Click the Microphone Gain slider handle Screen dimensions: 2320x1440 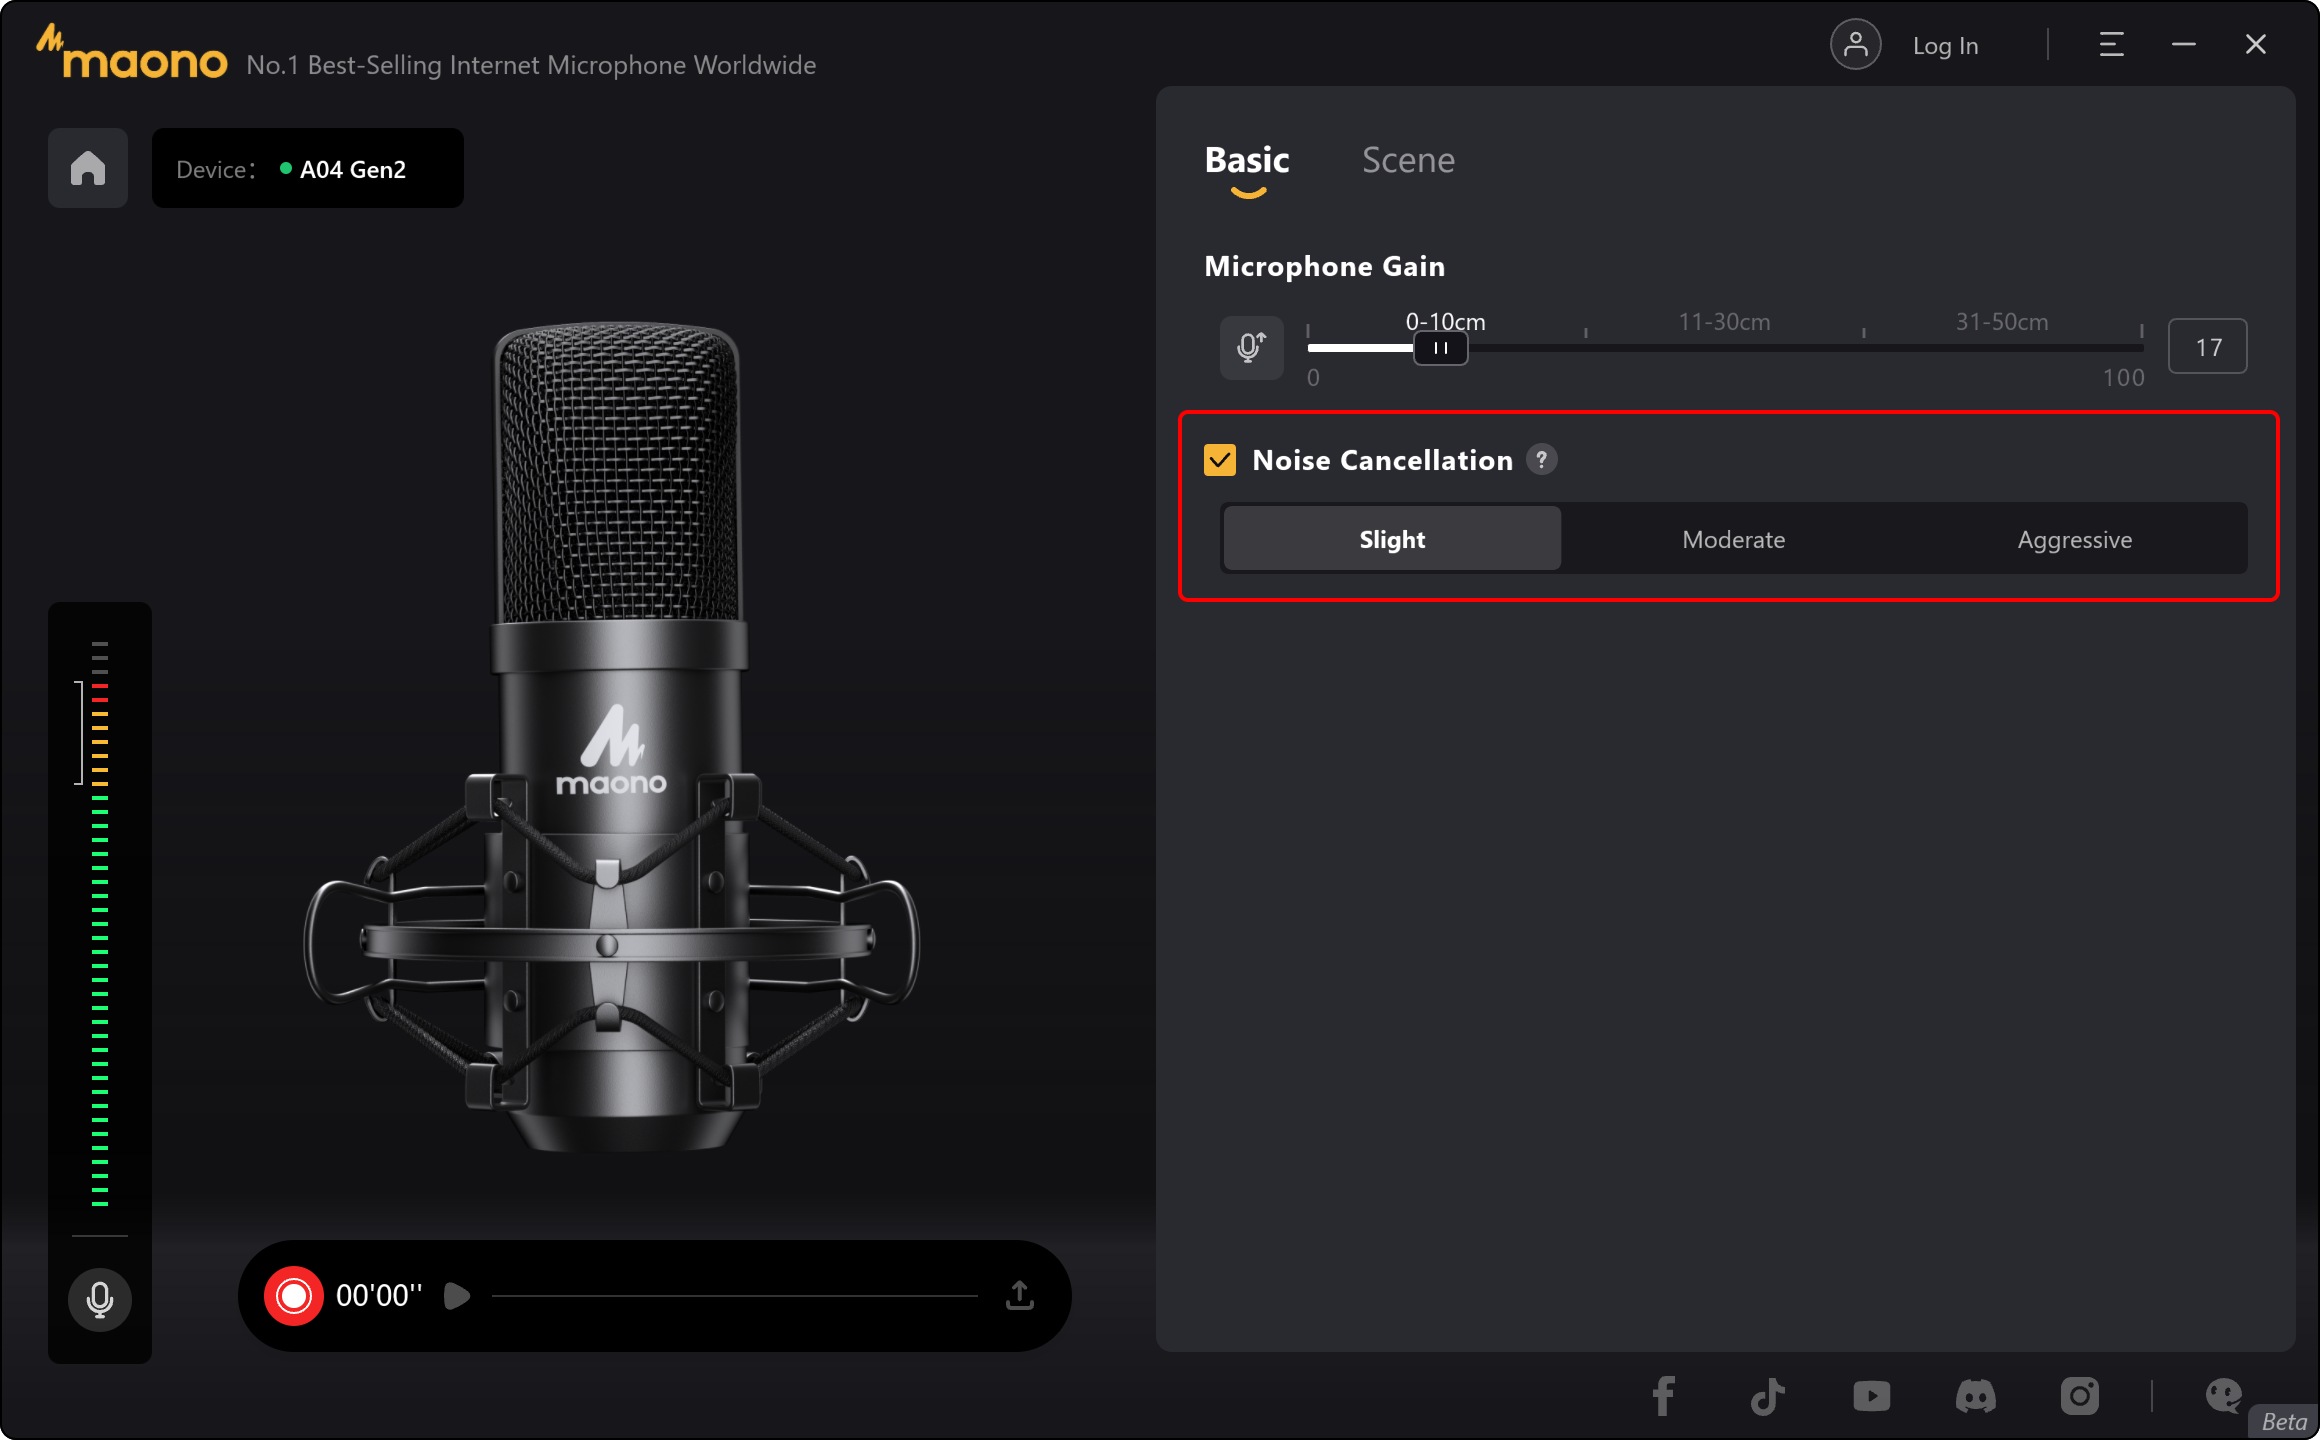point(1440,348)
